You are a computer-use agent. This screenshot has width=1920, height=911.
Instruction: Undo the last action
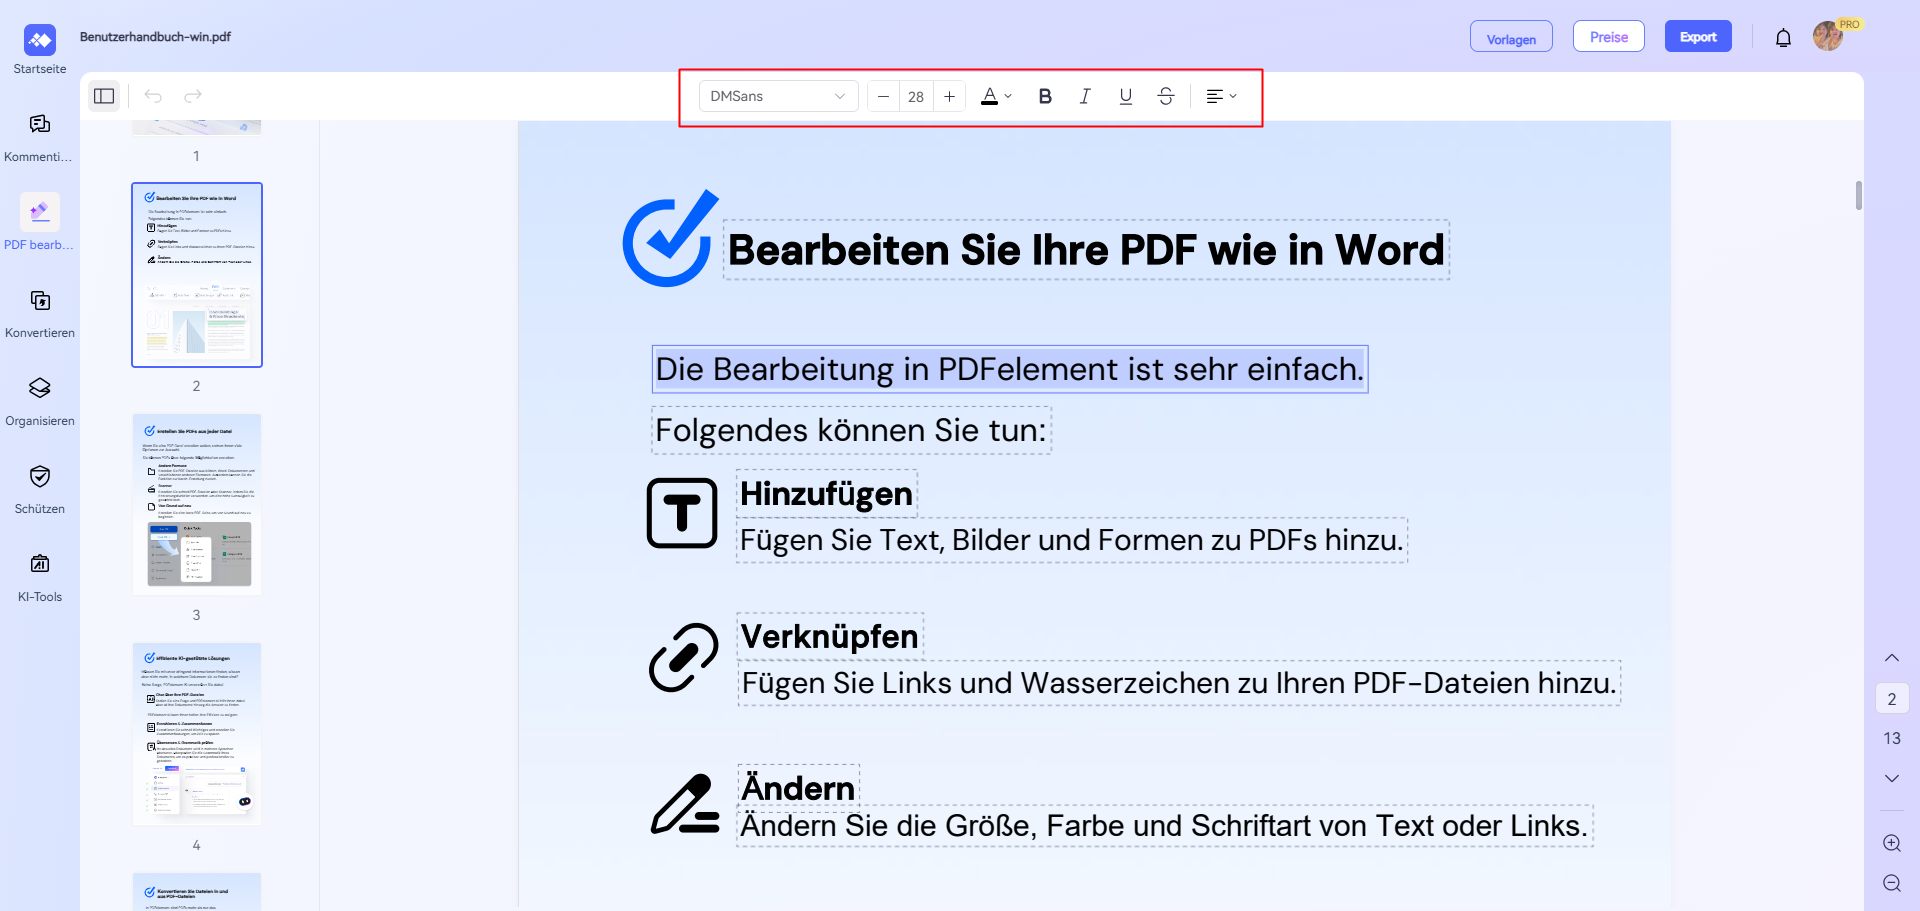click(x=153, y=96)
